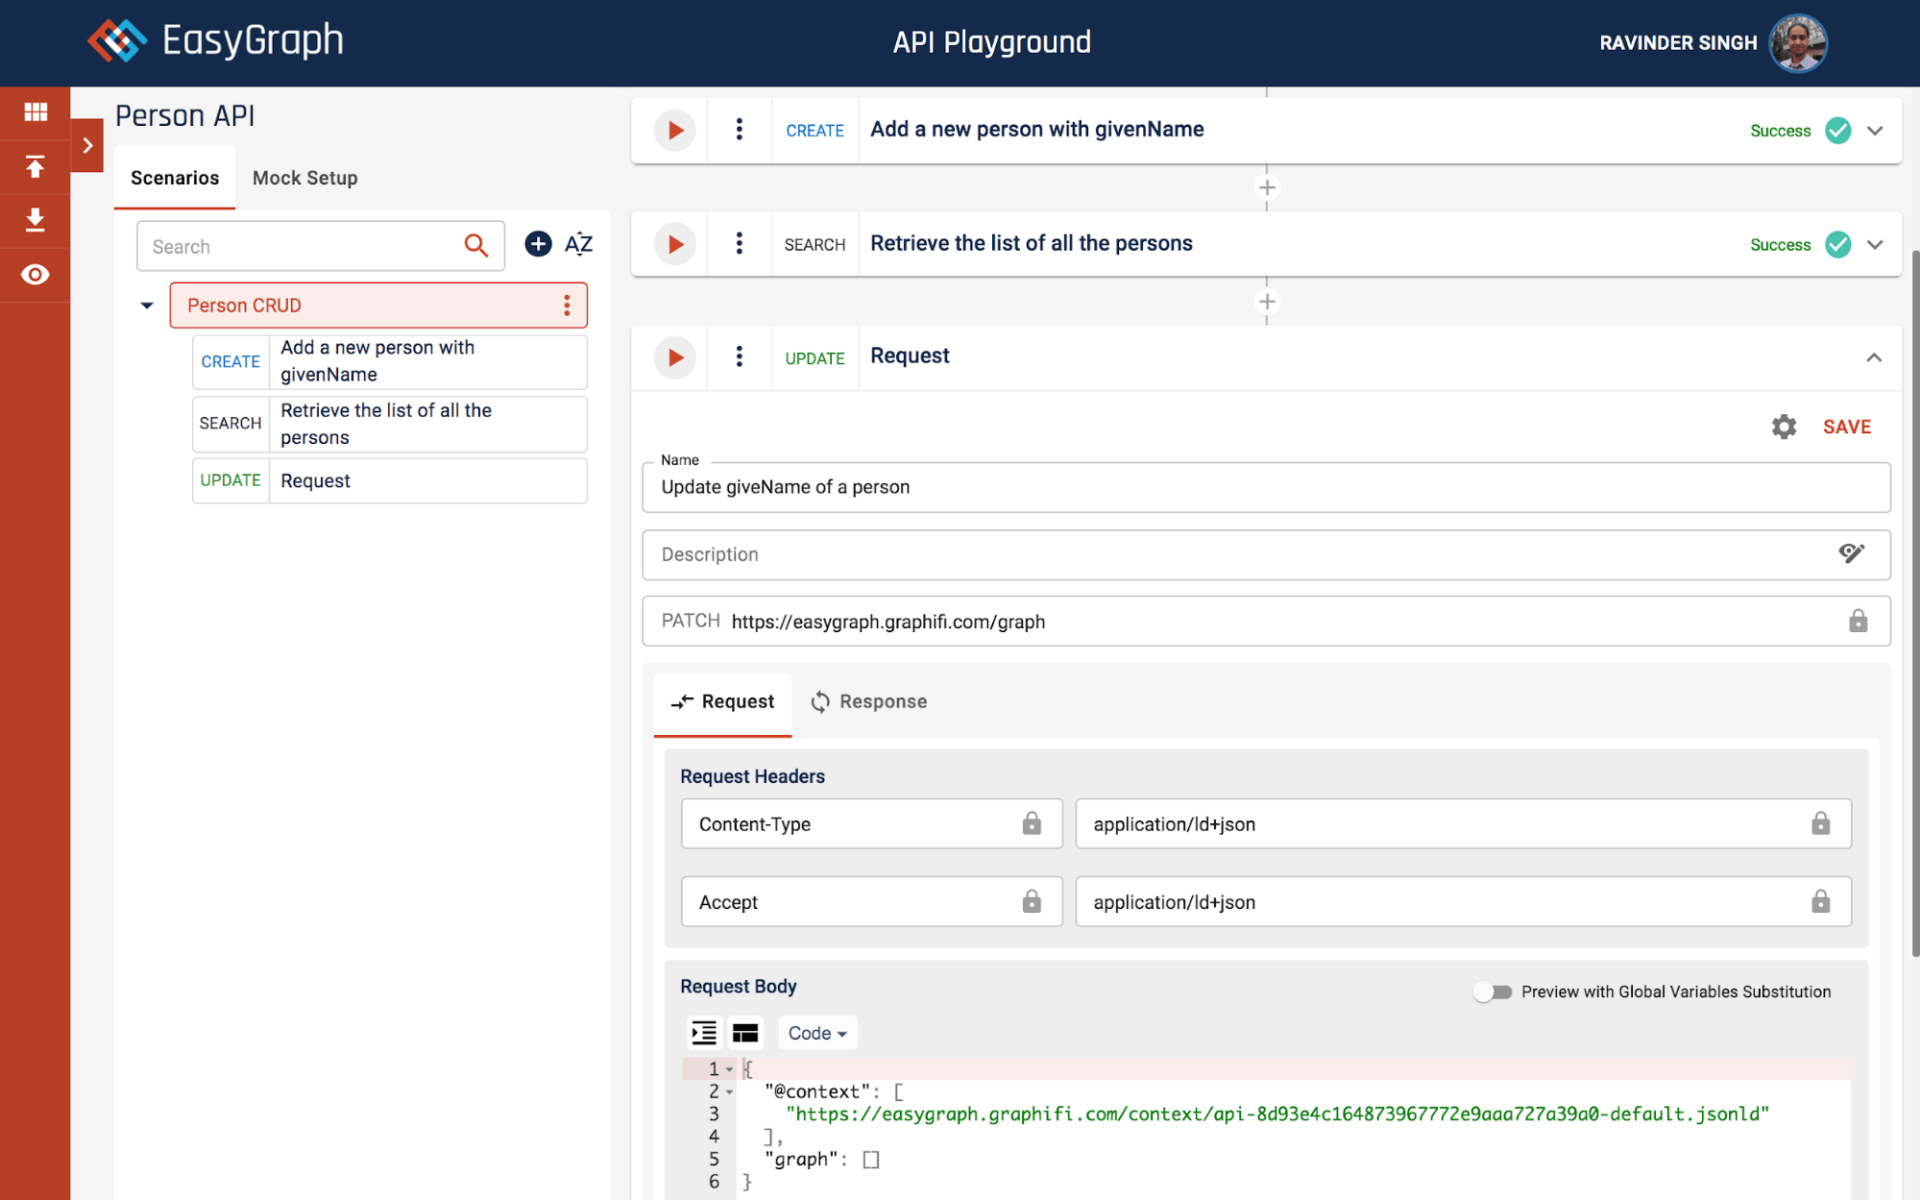1920x1200 pixels.
Task: Click the search magnifier icon
Action: (476, 245)
